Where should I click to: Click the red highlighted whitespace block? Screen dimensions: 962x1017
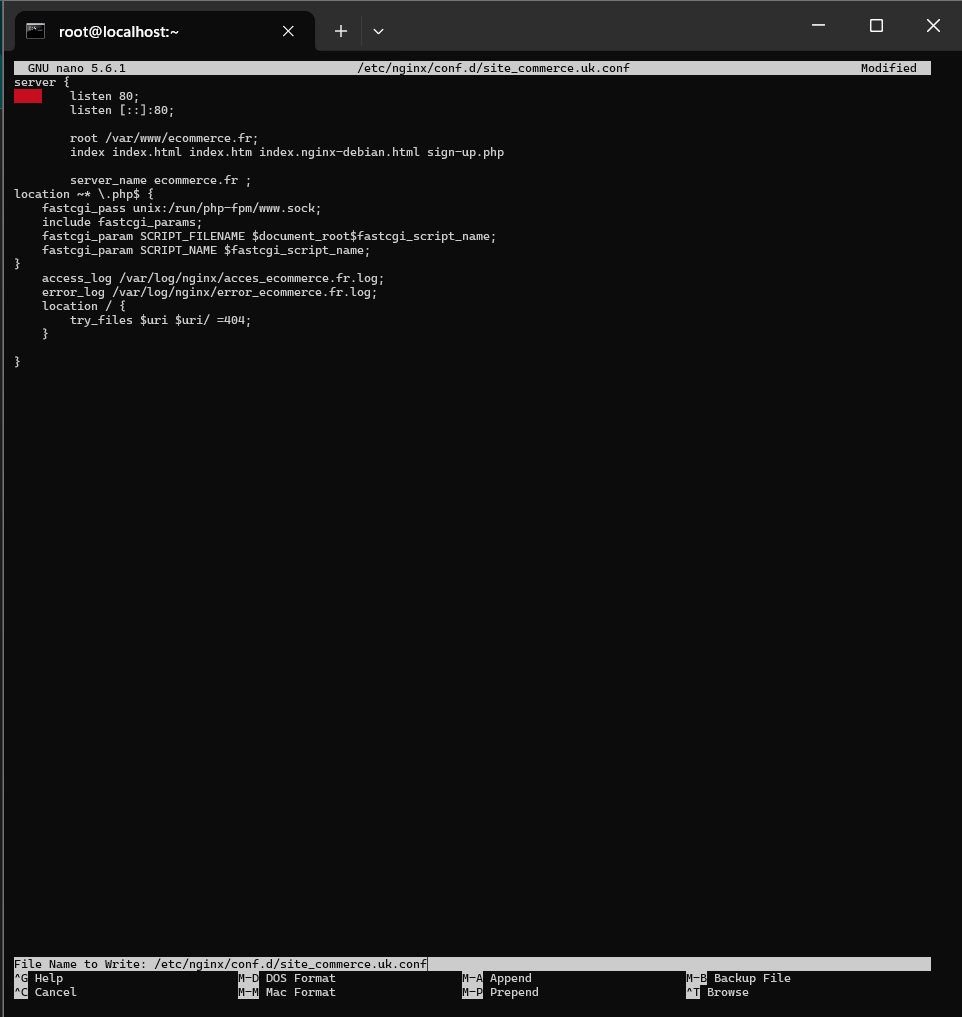(x=28, y=96)
